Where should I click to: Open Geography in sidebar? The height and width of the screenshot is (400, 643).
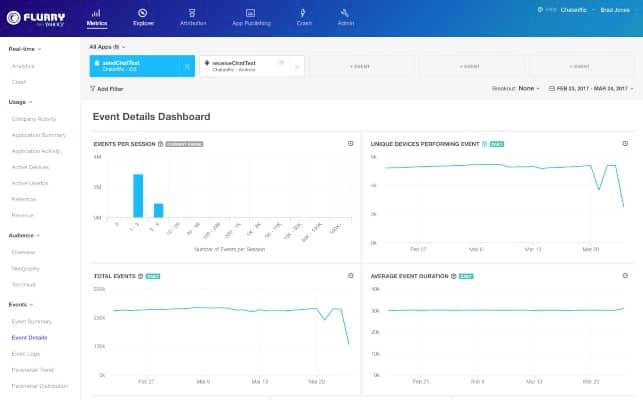coord(25,269)
